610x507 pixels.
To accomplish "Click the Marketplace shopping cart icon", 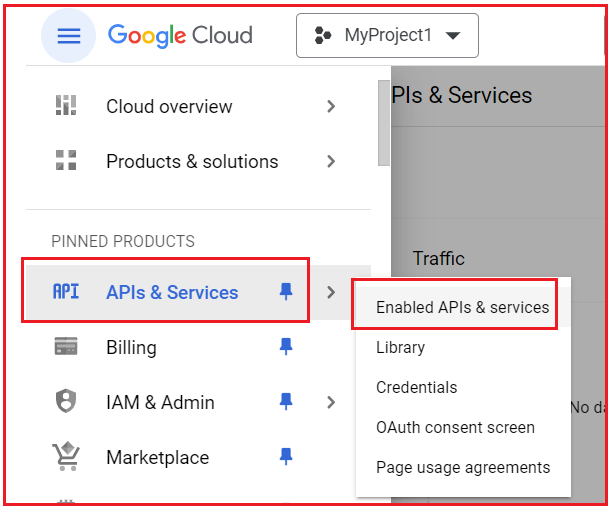I will 66,456.
